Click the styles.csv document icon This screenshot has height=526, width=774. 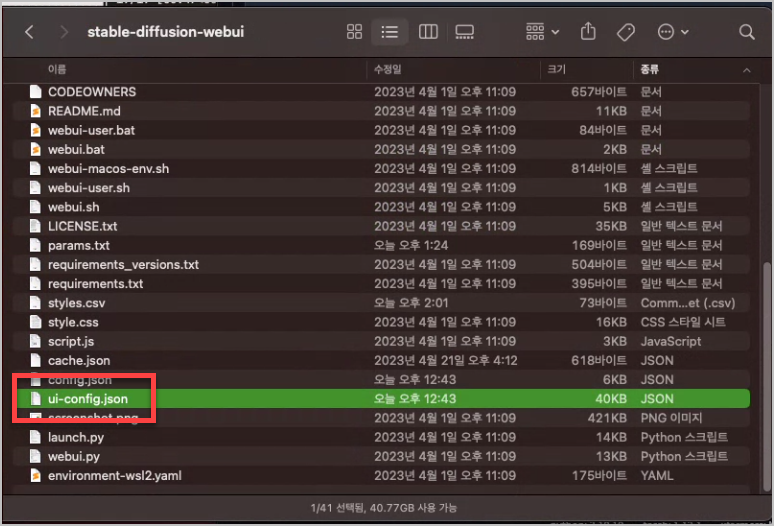[x=35, y=303]
